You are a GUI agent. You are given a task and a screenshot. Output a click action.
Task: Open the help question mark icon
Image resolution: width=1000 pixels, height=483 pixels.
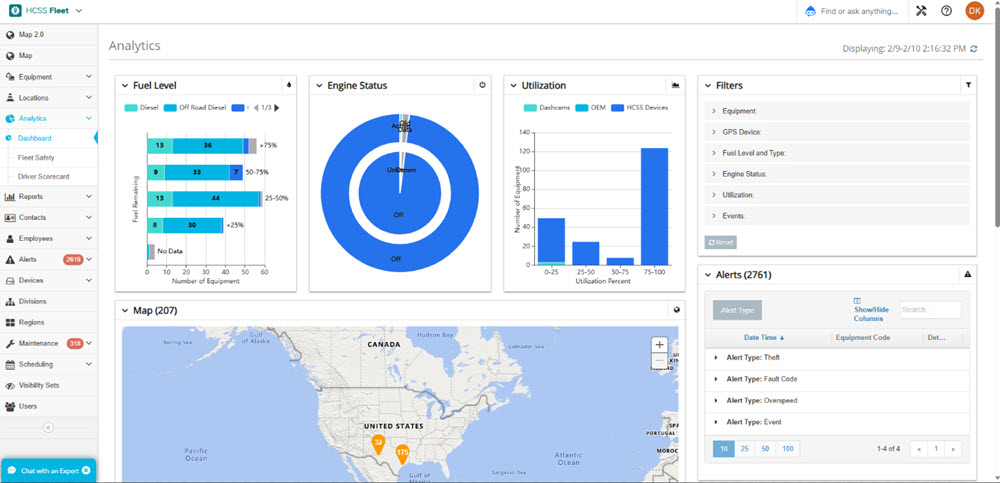pyautogui.click(x=946, y=11)
